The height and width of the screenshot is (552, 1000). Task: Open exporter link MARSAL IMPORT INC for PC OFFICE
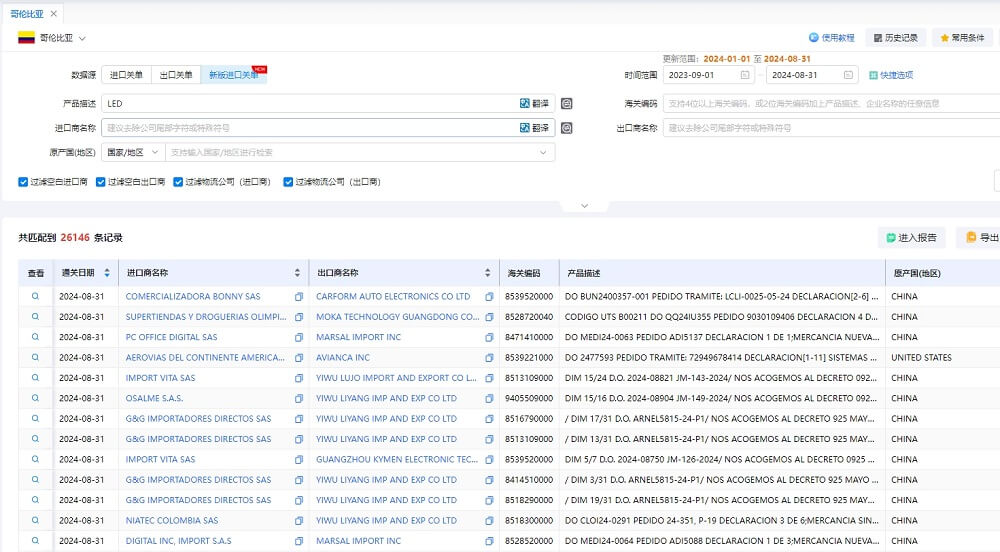click(358, 337)
